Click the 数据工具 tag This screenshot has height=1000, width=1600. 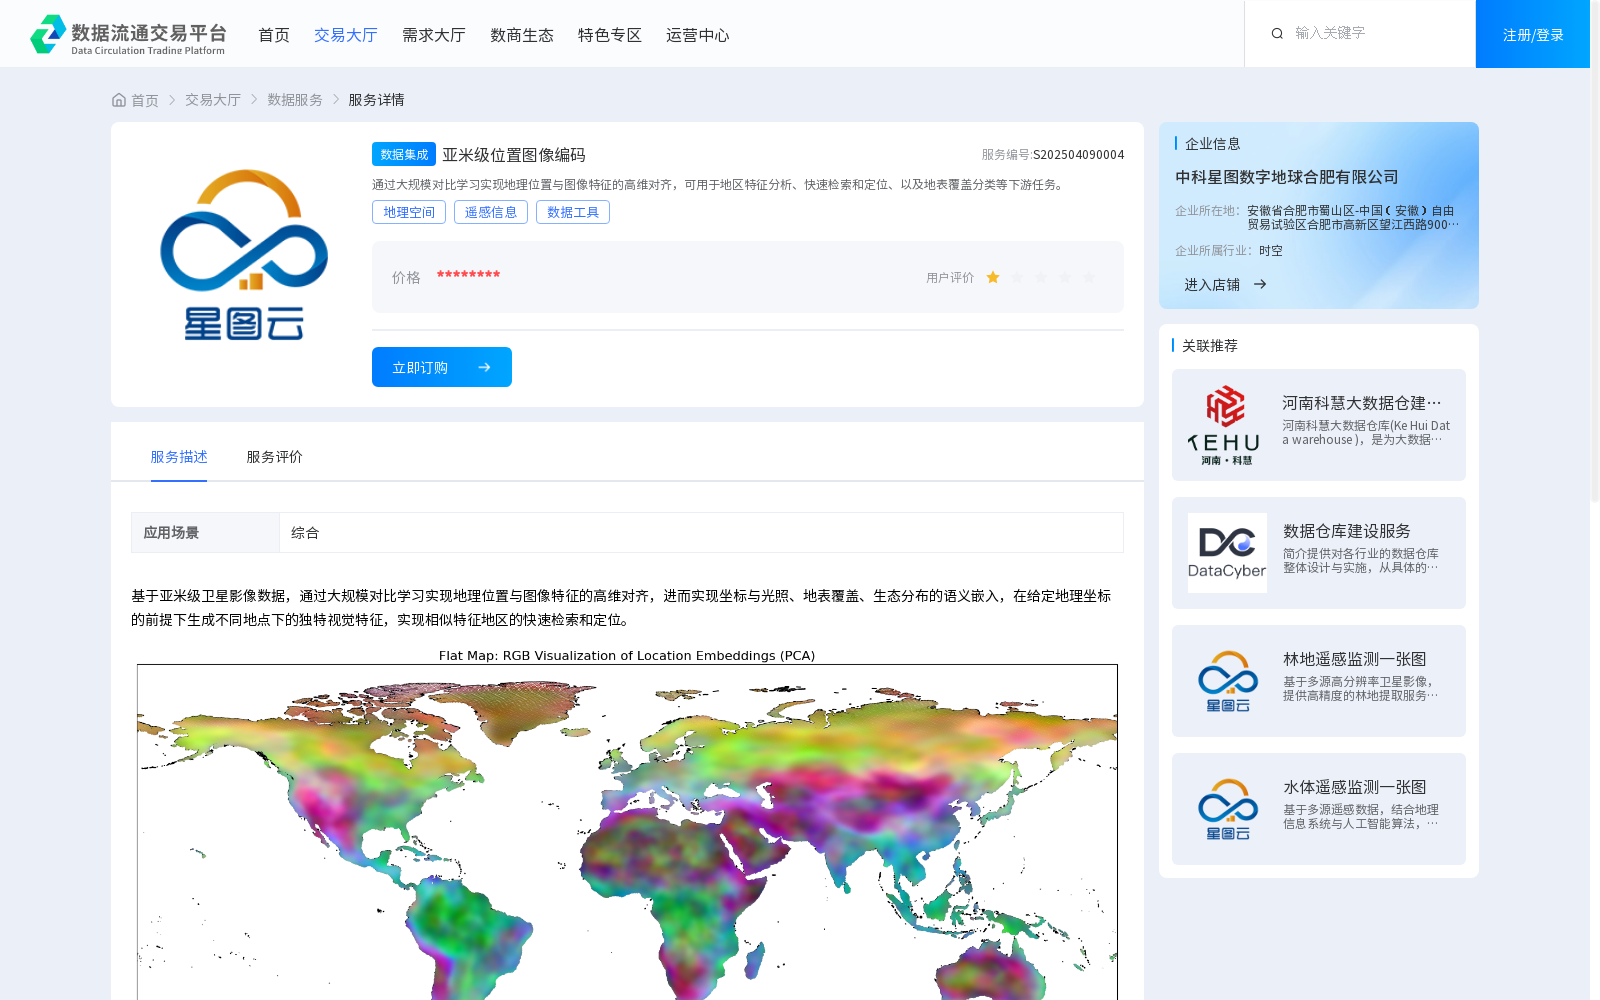pyautogui.click(x=573, y=212)
